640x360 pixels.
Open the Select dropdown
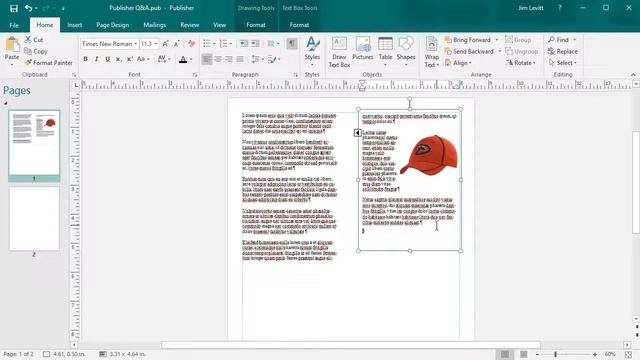point(562,63)
